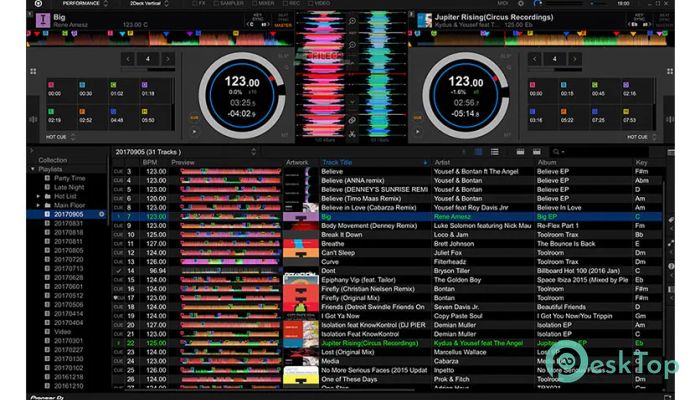Trigger right deck hot cue at 00:45

(x=605, y=89)
